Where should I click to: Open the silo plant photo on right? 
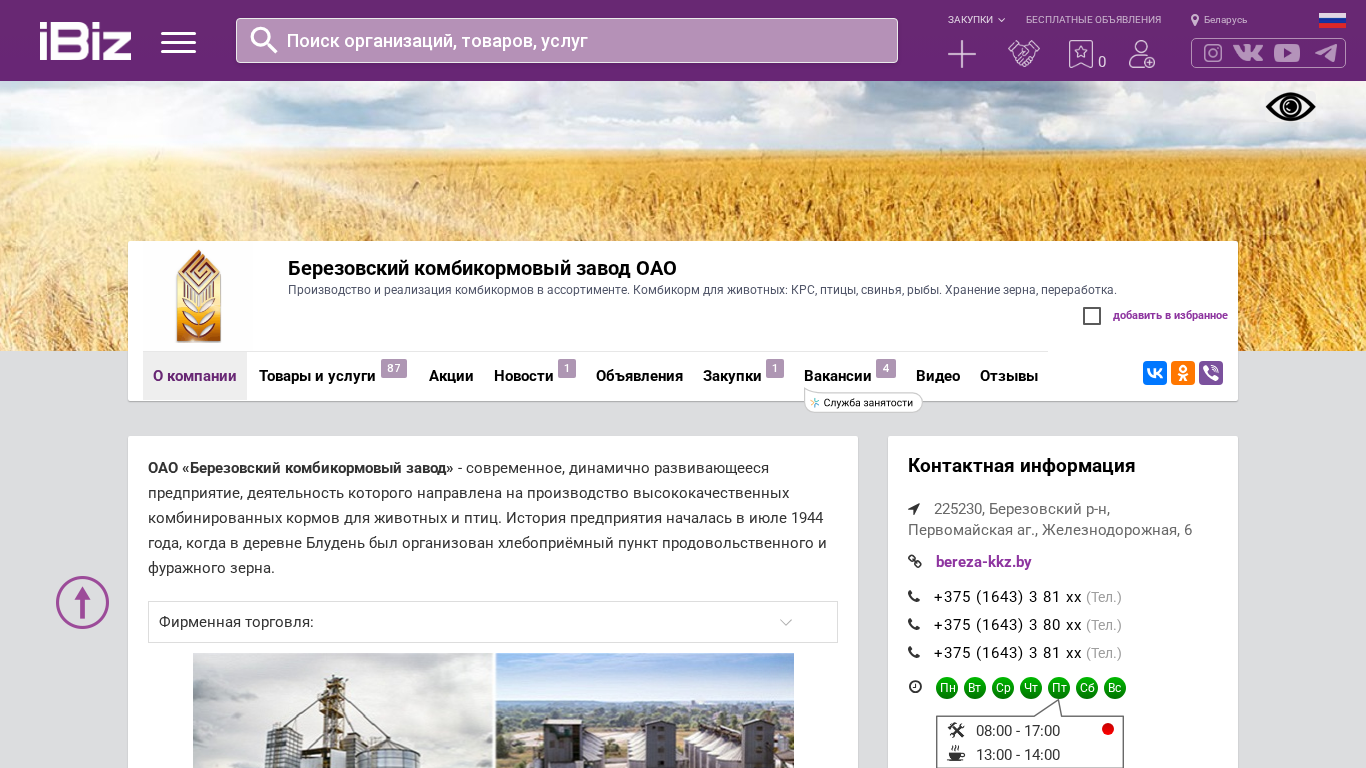pos(645,711)
